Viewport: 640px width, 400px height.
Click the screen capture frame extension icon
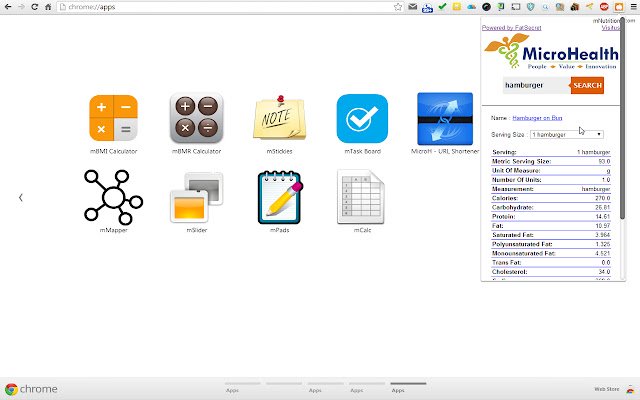pos(516,7)
